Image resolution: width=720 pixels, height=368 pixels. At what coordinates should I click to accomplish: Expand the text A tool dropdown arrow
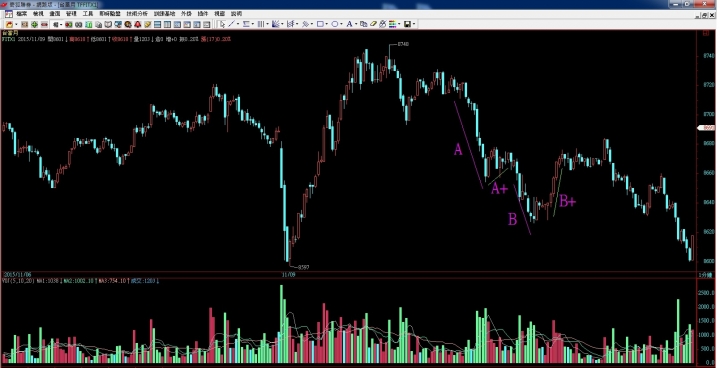pyautogui.click(x=356, y=24)
